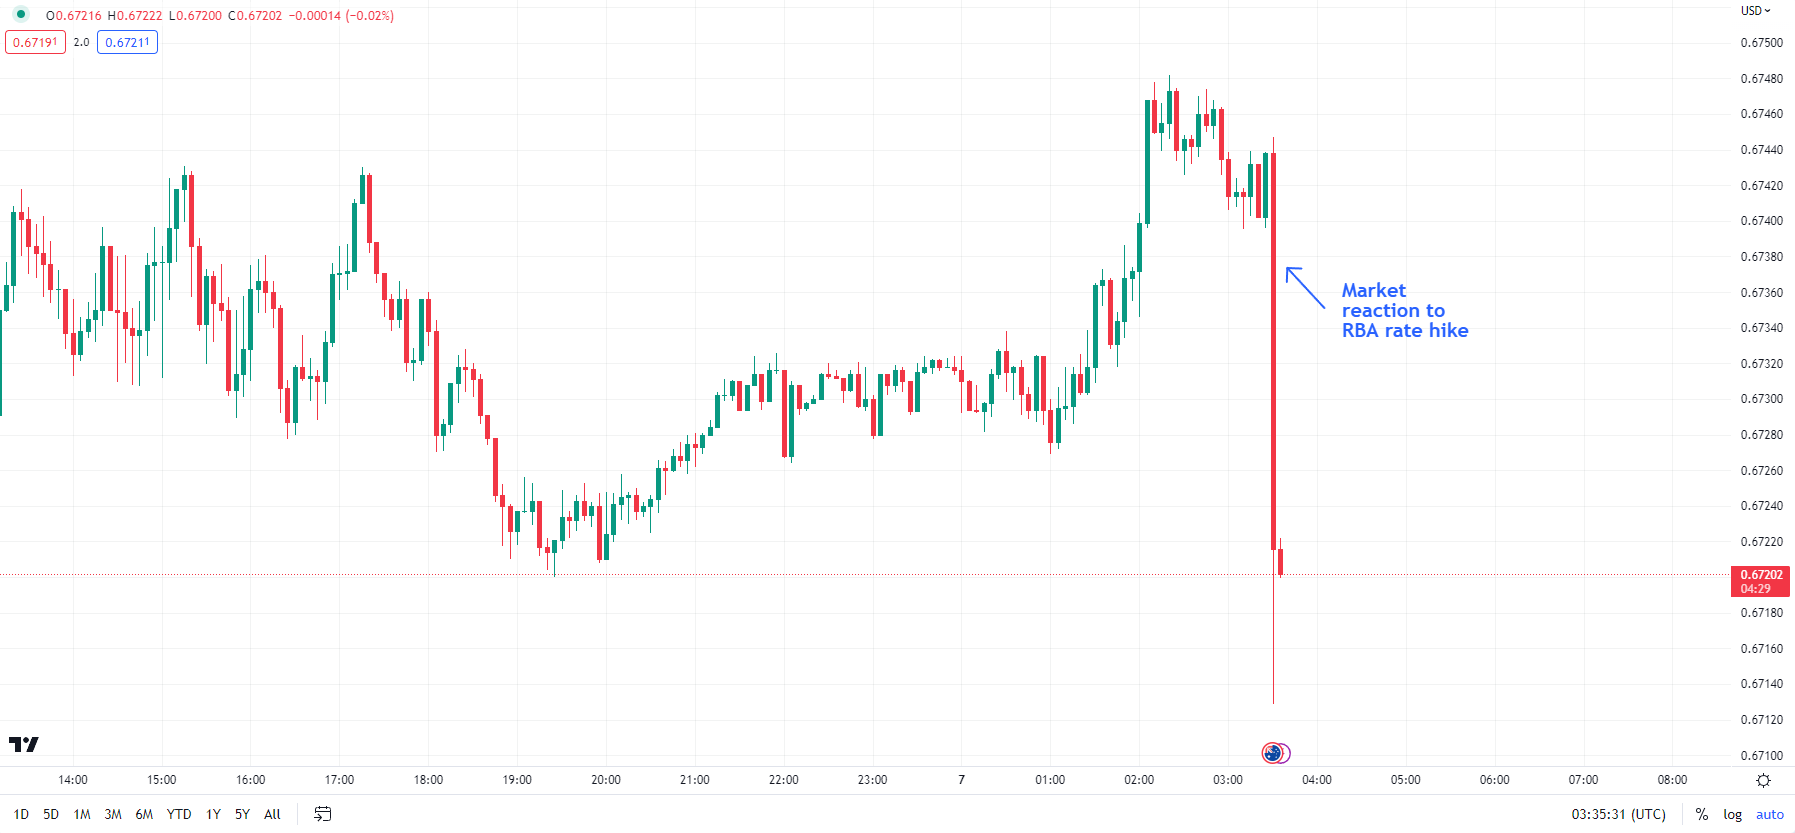Open chart settings gear icon

coord(1763,780)
